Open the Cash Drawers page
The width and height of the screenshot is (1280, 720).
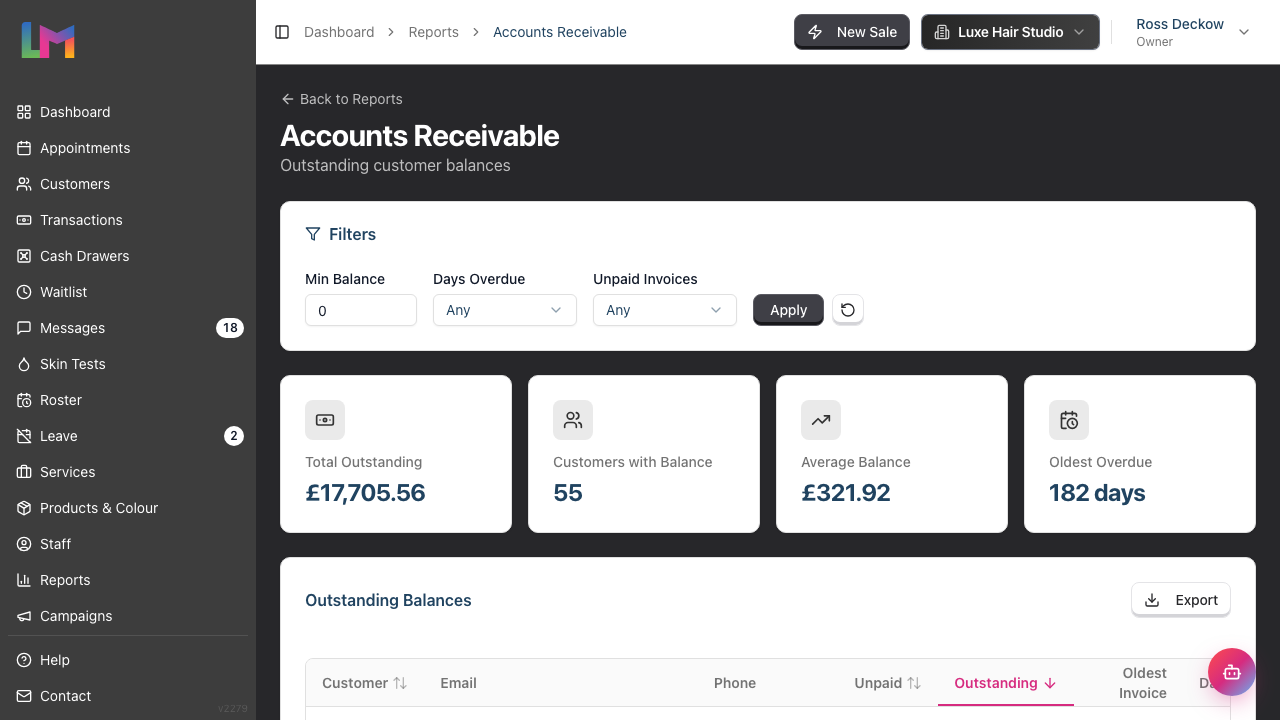(128, 256)
